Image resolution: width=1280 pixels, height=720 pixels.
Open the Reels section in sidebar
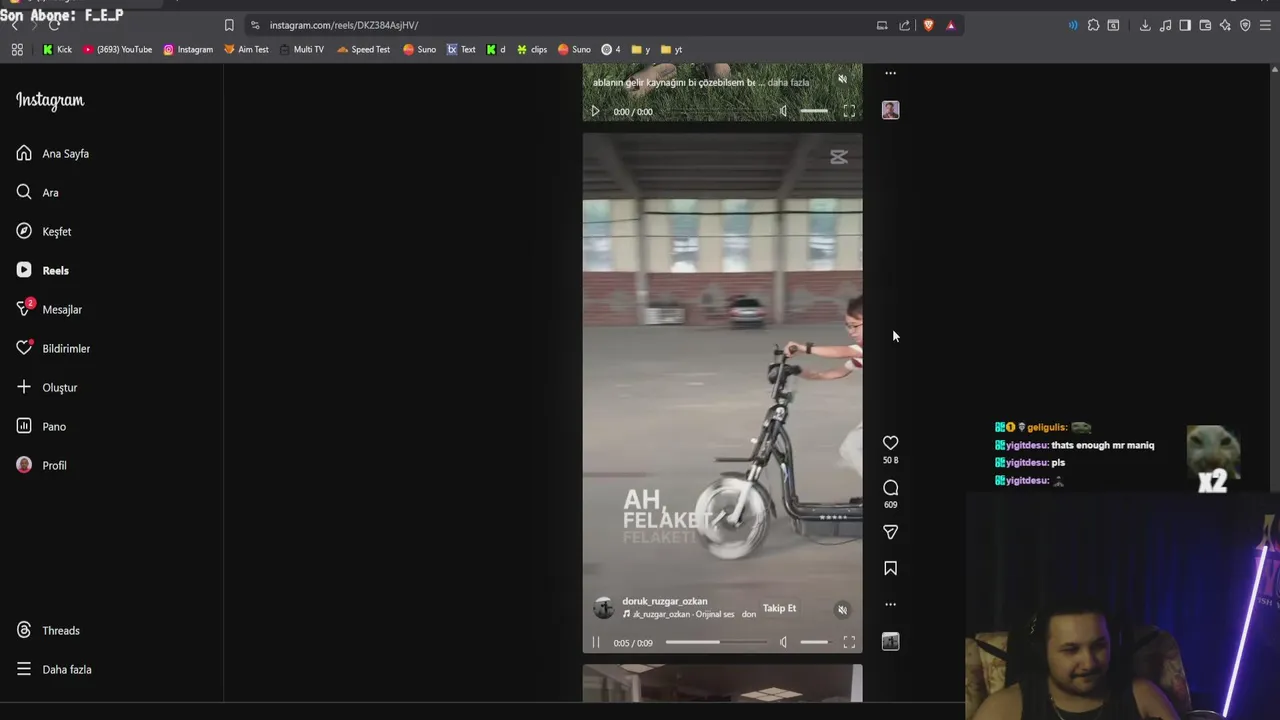pyautogui.click(x=42, y=270)
